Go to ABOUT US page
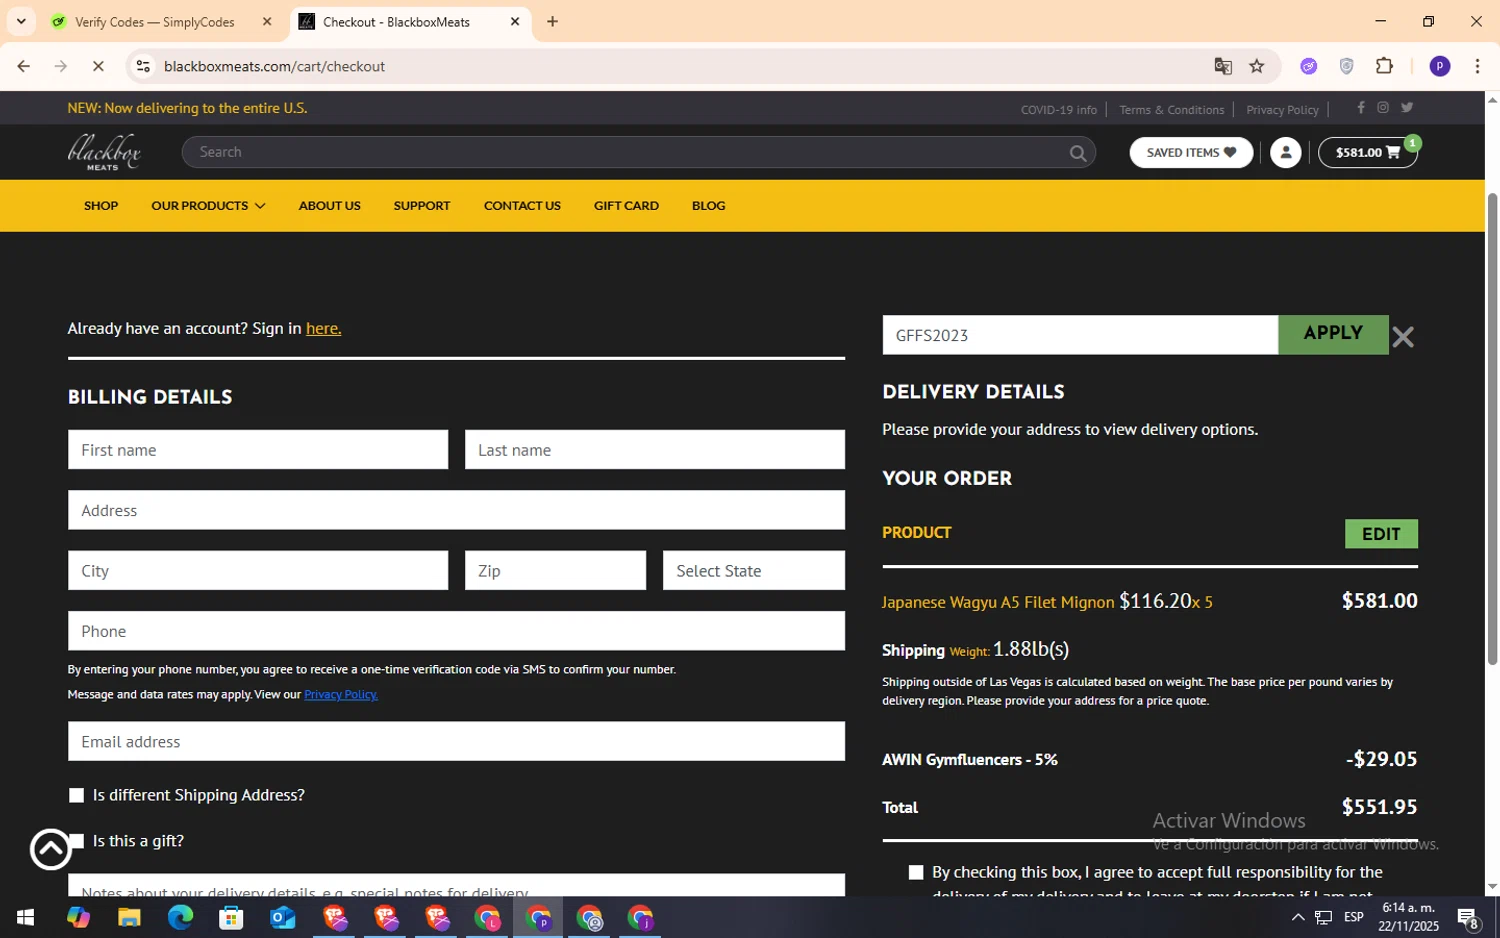This screenshot has width=1500, height=938. click(x=329, y=206)
